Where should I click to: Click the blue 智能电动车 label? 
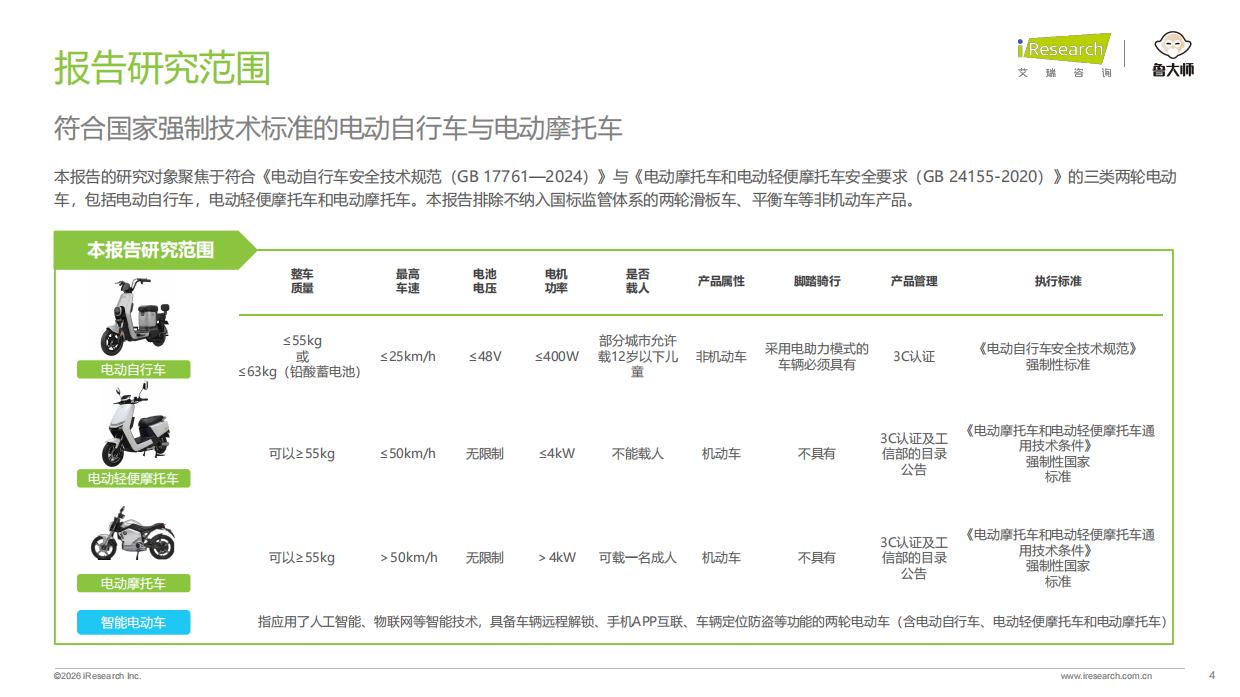point(133,622)
